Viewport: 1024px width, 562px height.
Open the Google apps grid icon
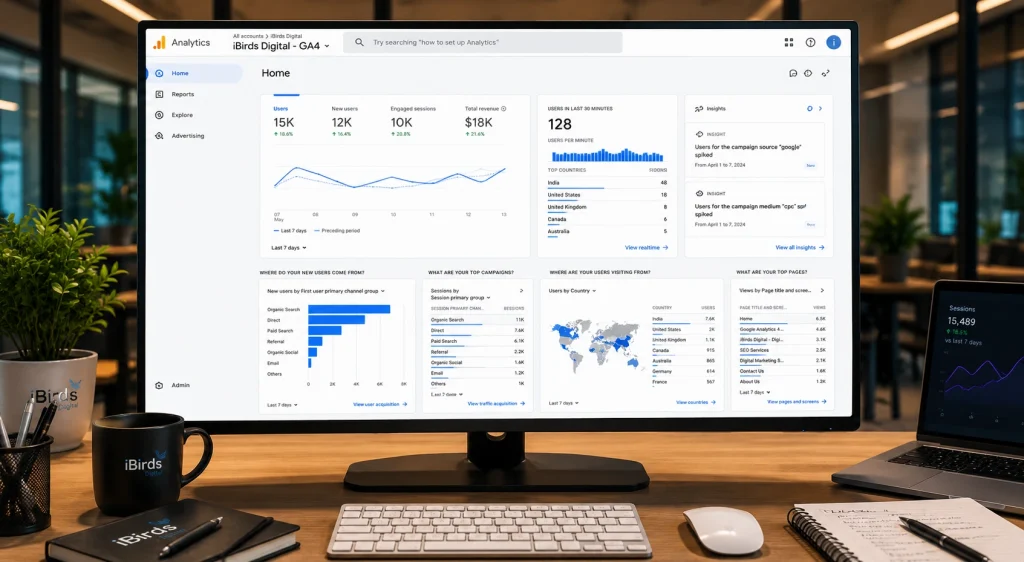789,42
